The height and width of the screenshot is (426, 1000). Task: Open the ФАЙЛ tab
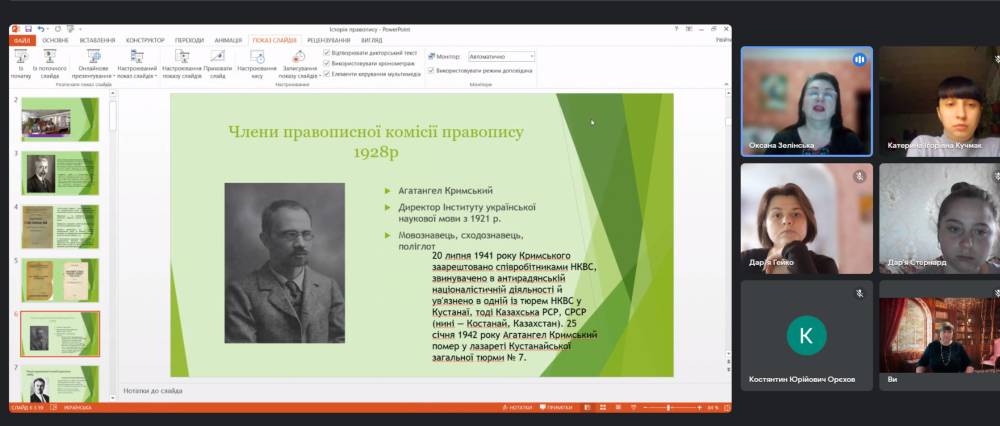point(23,40)
